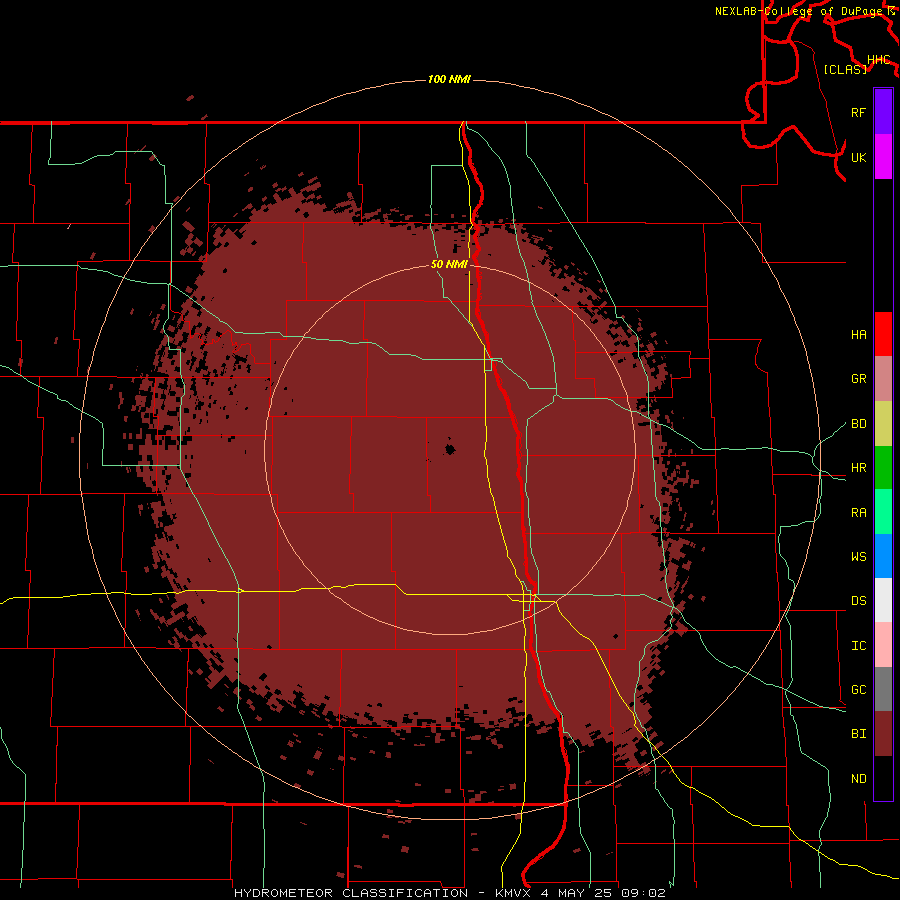Click the HA red legend swatch
This screenshot has width=900, height=900.
(883, 334)
